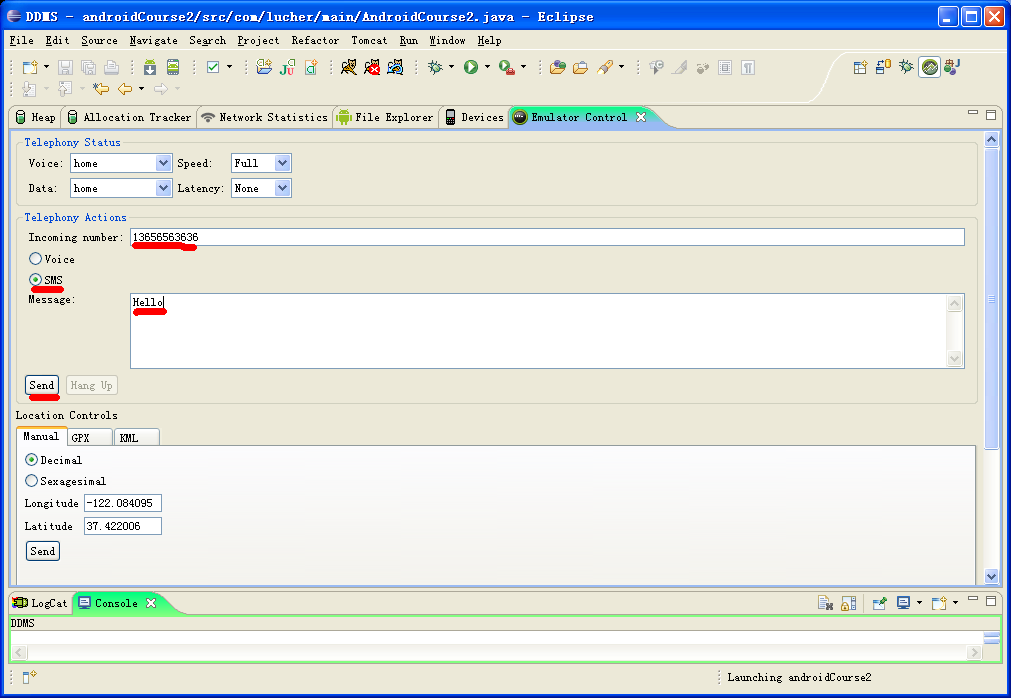
Task: Select the Voice radio button
Action: pos(35,259)
